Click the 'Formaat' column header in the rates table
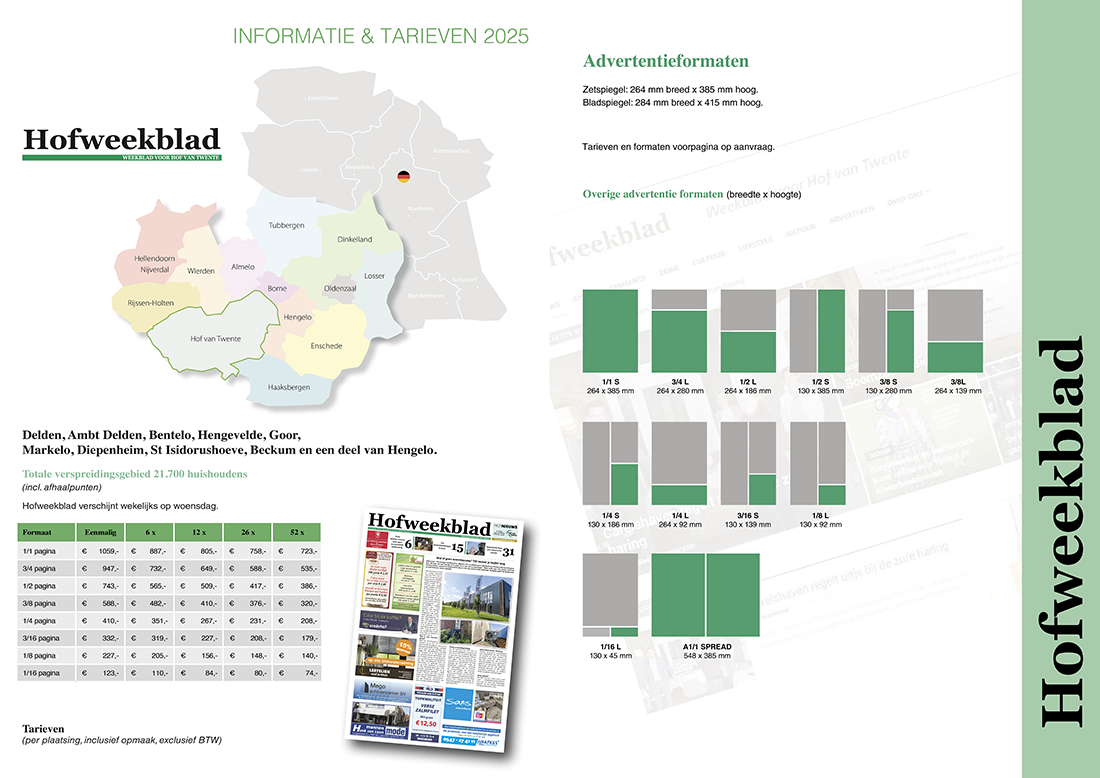 (x=46, y=532)
